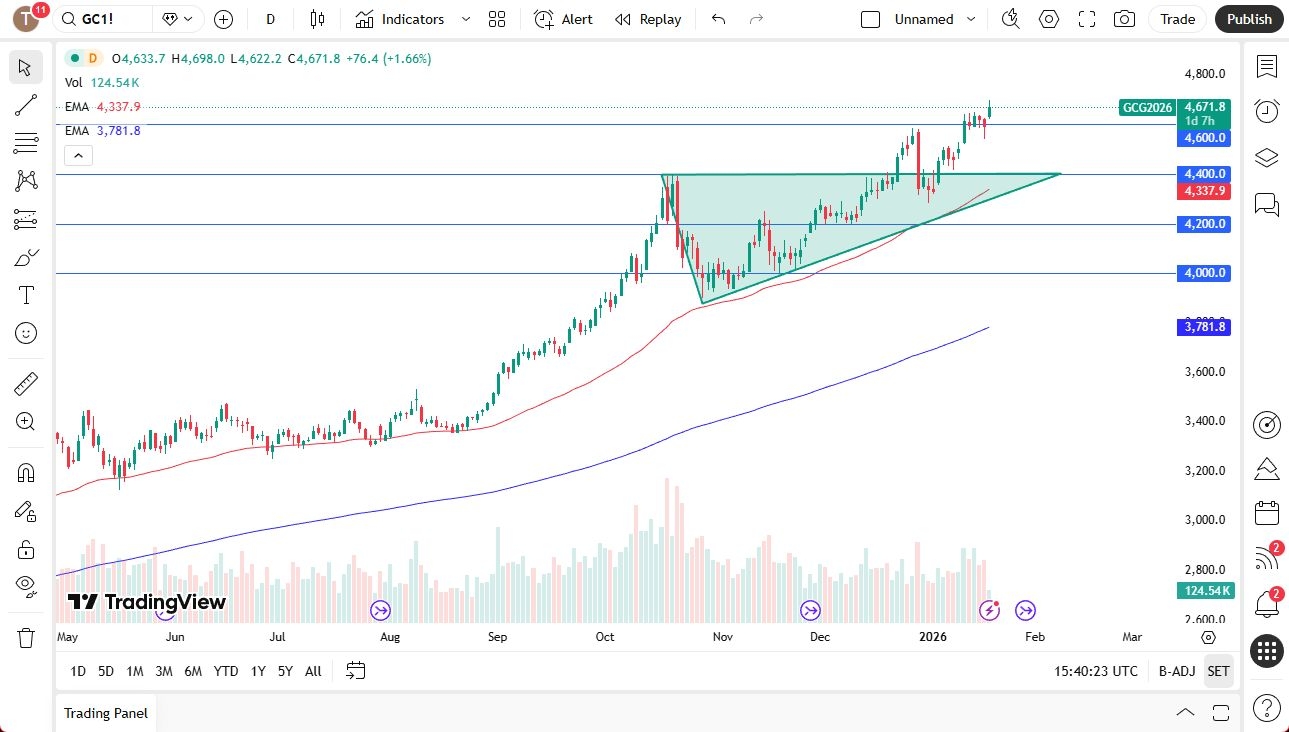Select the Text annotation tool
Viewport: 1289px width, 732px height.
27,294
